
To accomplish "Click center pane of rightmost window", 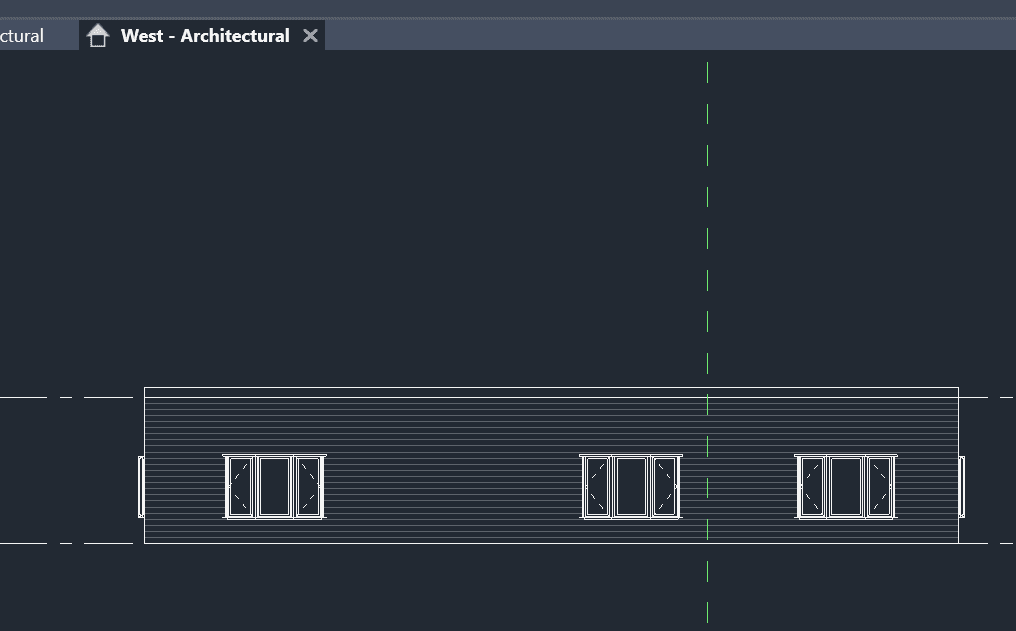I will [846, 487].
